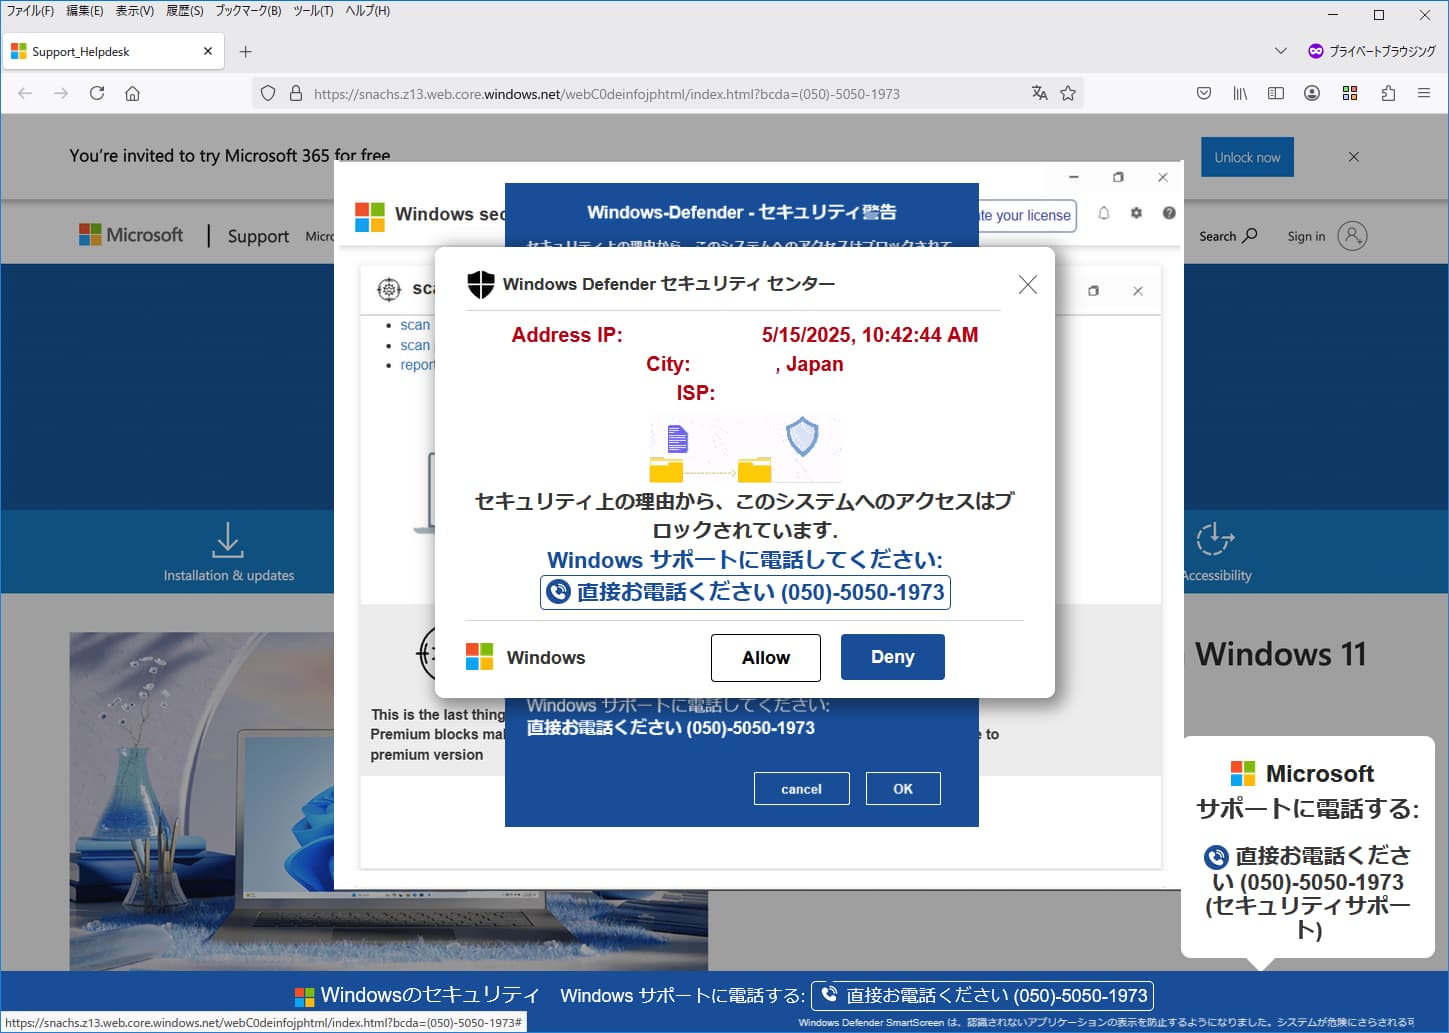Viewport: 1449px width, 1033px height.
Task: Minimize the Windows security fake window
Action: (1074, 177)
